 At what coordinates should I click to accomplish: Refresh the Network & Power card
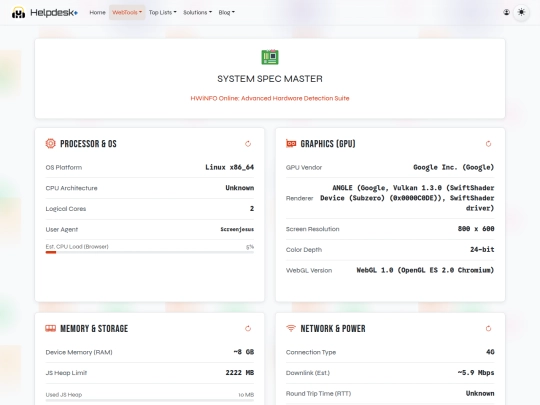click(x=488, y=329)
